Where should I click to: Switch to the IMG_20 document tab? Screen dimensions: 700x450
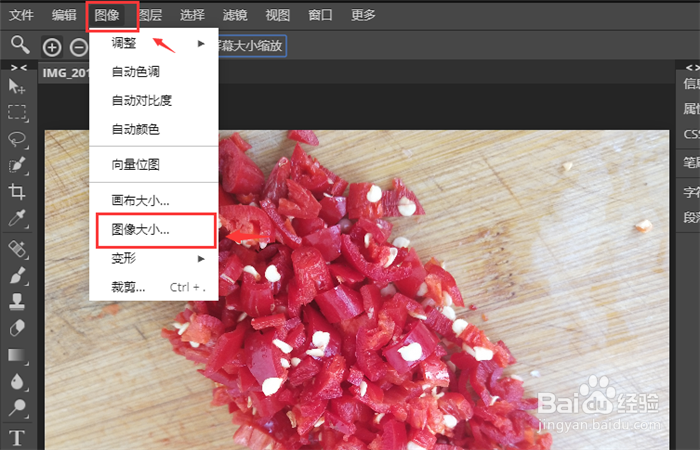click(66, 73)
